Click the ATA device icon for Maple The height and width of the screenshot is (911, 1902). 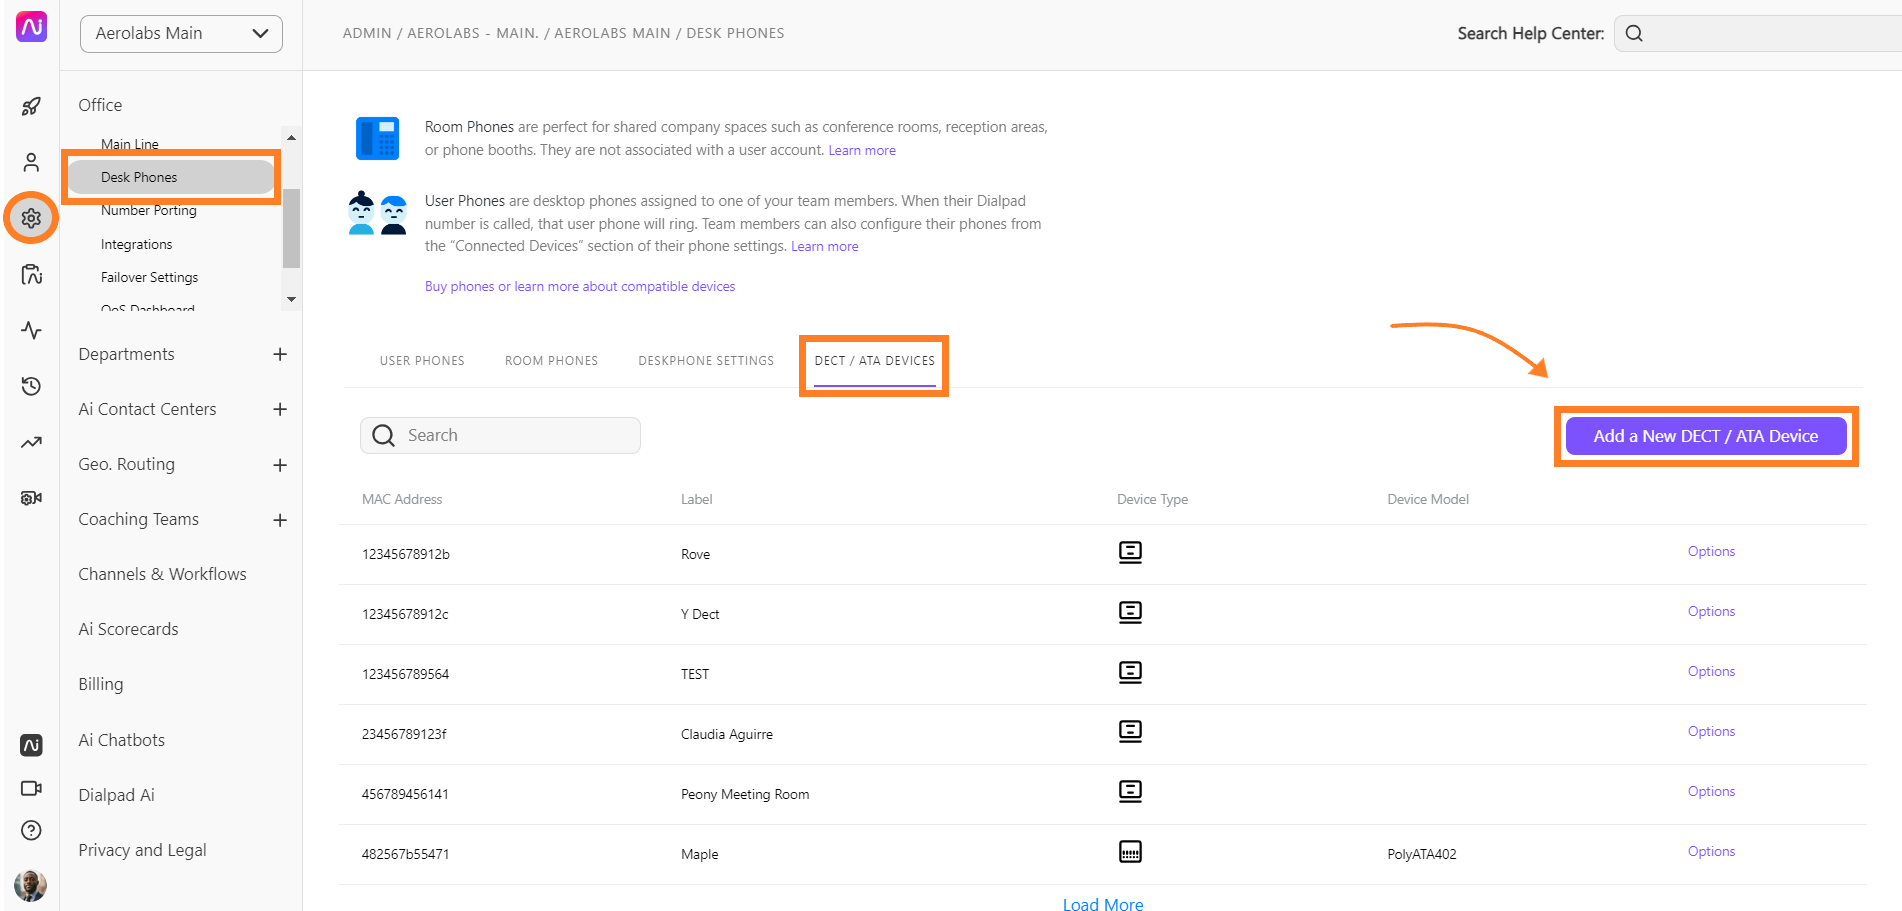tap(1130, 852)
